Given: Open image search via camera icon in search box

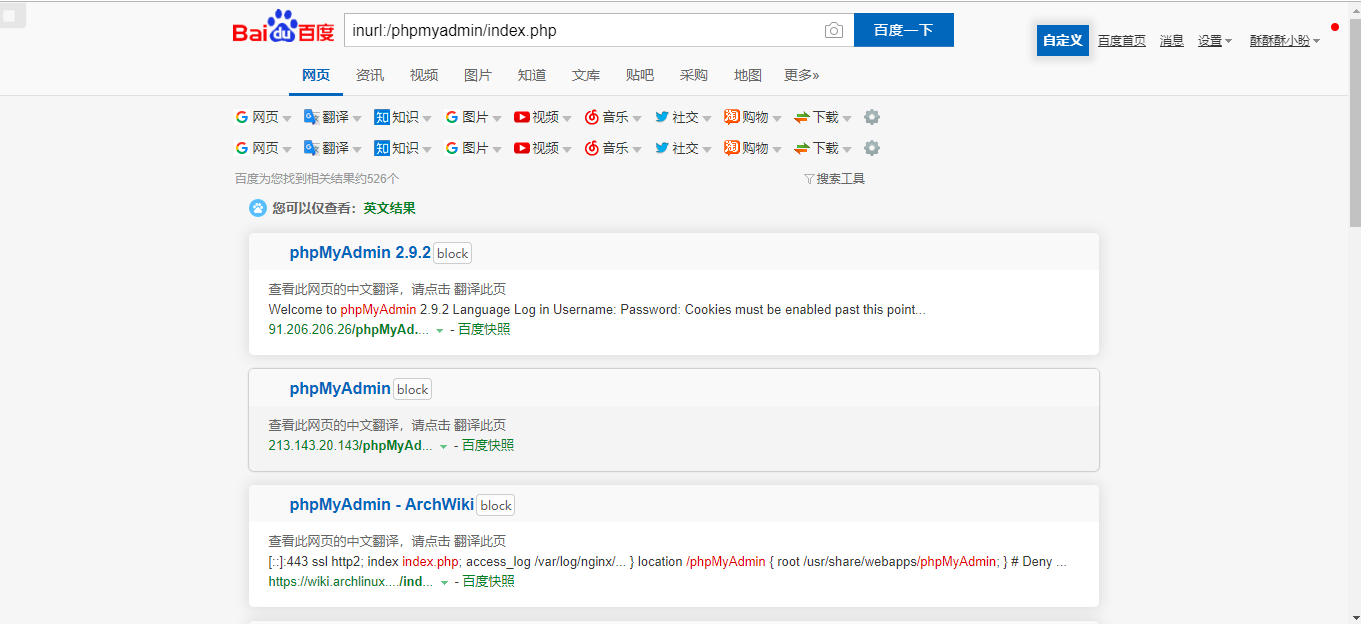Looking at the screenshot, I should coord(833,30).
